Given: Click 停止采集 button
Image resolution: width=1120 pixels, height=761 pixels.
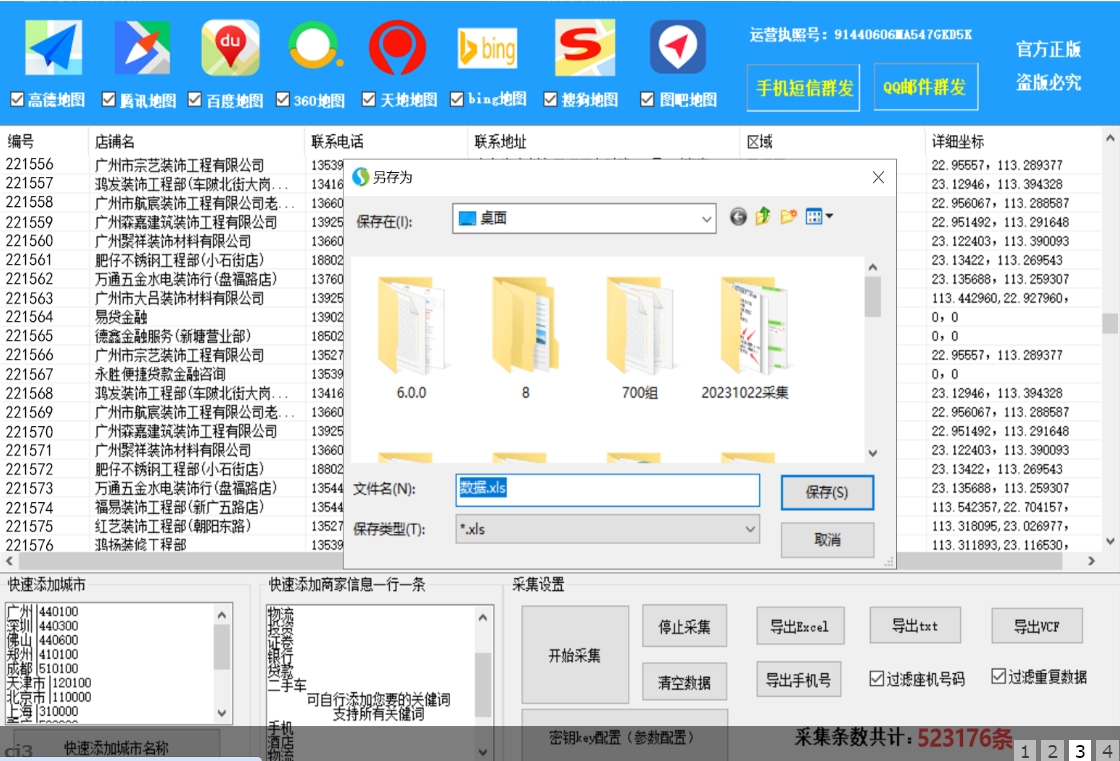Looking at the screenshot, I should click(684, 627).
